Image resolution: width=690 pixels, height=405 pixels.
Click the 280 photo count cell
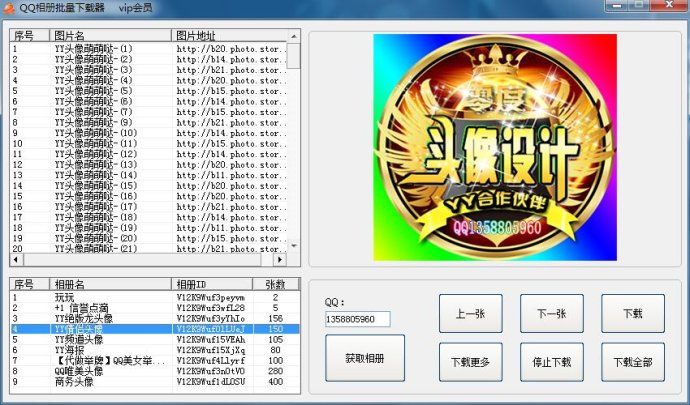point(275,372)
